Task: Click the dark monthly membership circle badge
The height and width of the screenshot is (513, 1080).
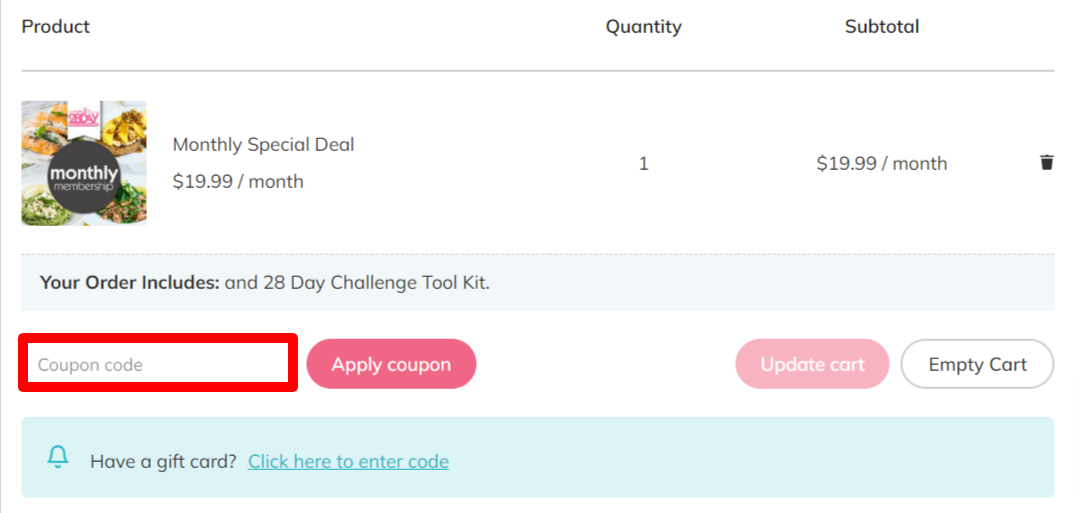Action: pos(83,177)
